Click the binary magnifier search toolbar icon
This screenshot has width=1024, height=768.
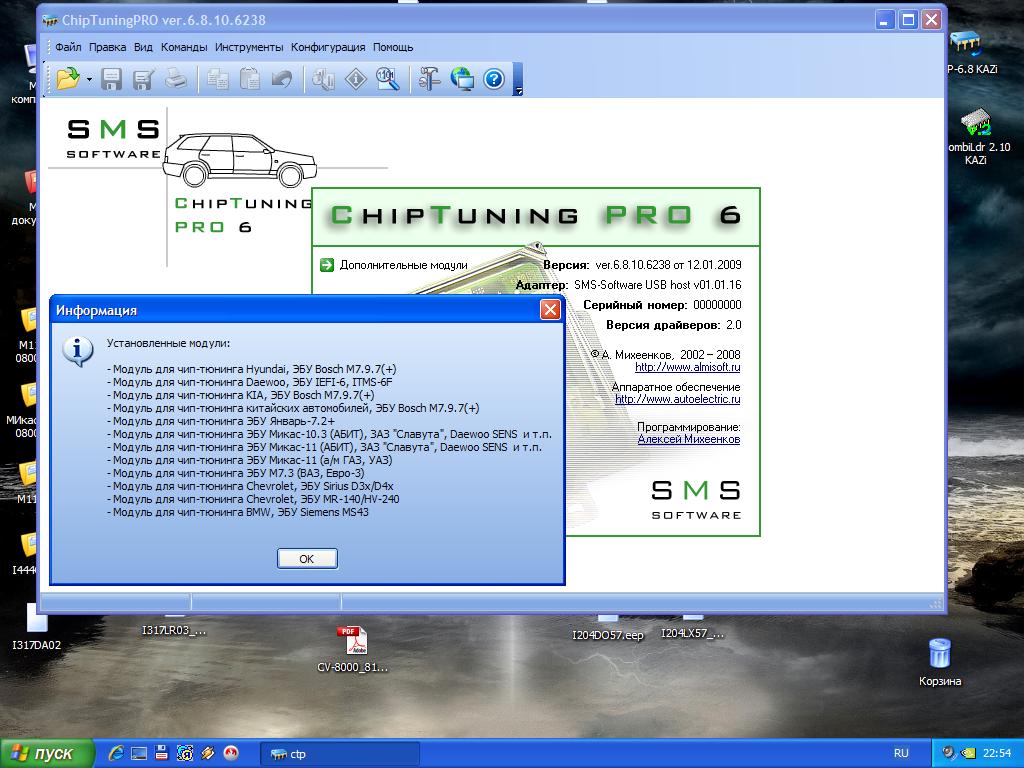point(388,79)
